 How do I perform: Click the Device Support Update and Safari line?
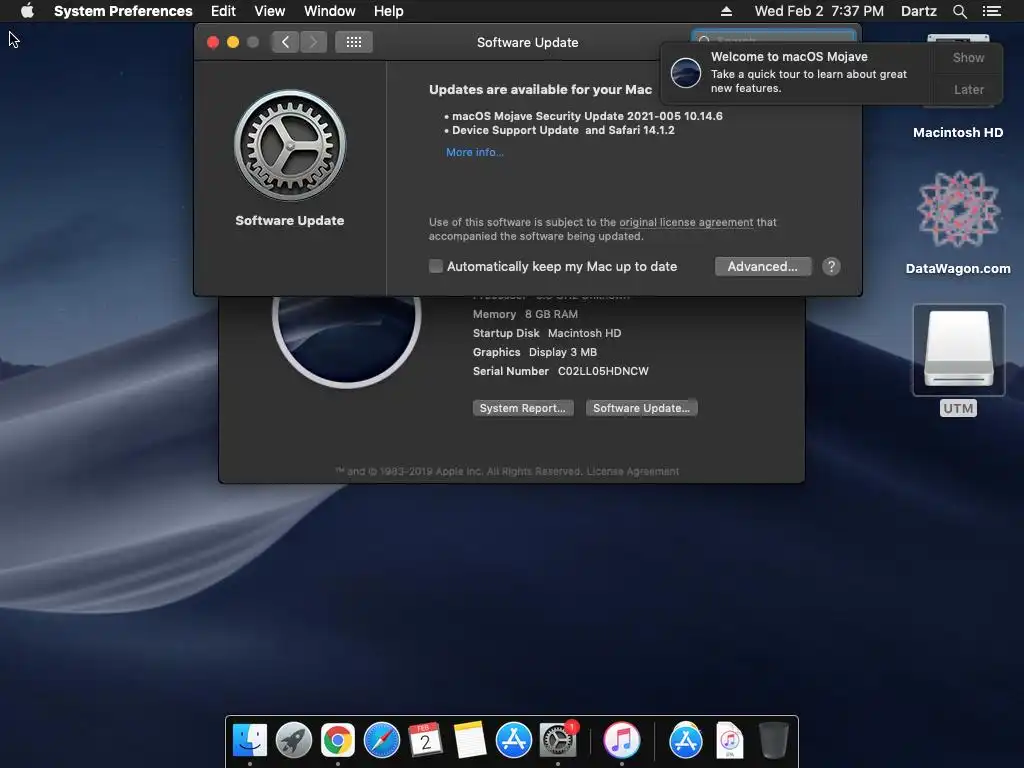point(563,130)
